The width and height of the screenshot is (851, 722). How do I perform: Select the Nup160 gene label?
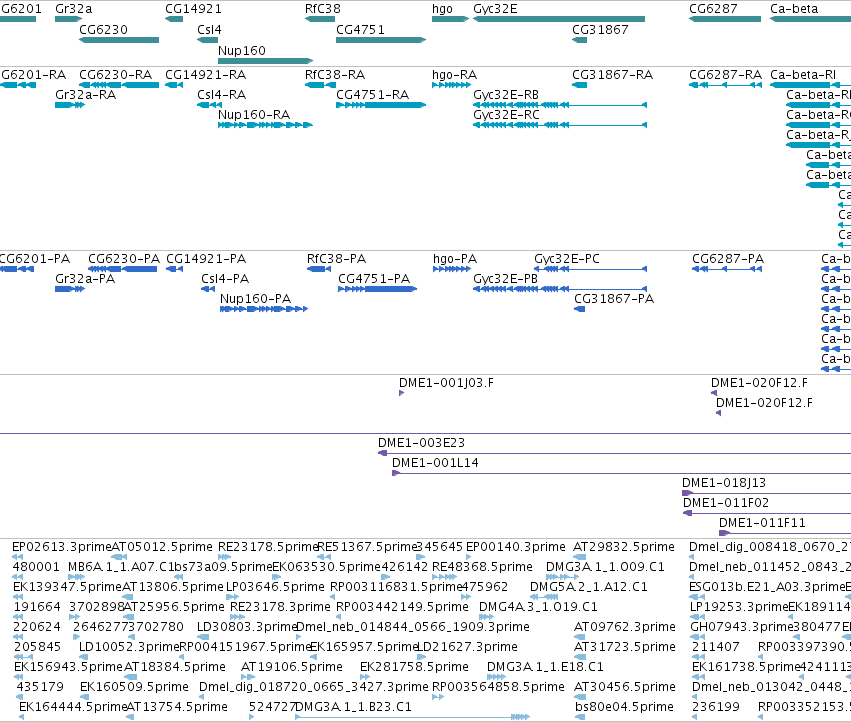click(242, 50)
